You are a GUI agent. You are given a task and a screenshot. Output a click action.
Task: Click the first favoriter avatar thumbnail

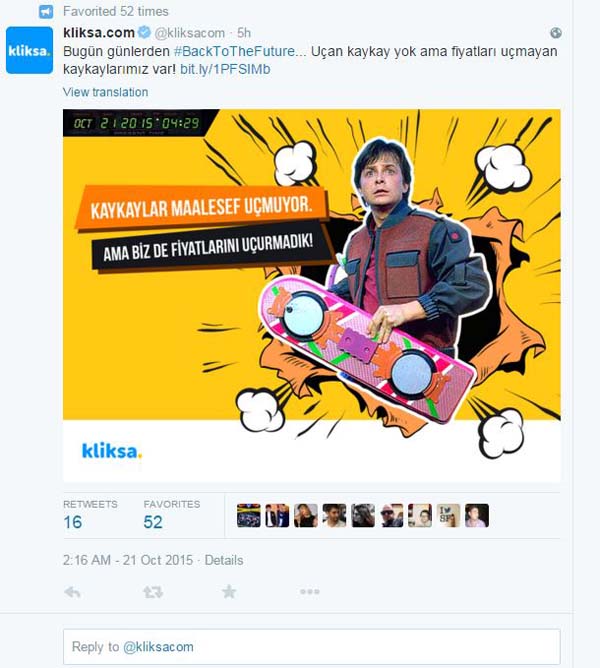tap(248, 515)
